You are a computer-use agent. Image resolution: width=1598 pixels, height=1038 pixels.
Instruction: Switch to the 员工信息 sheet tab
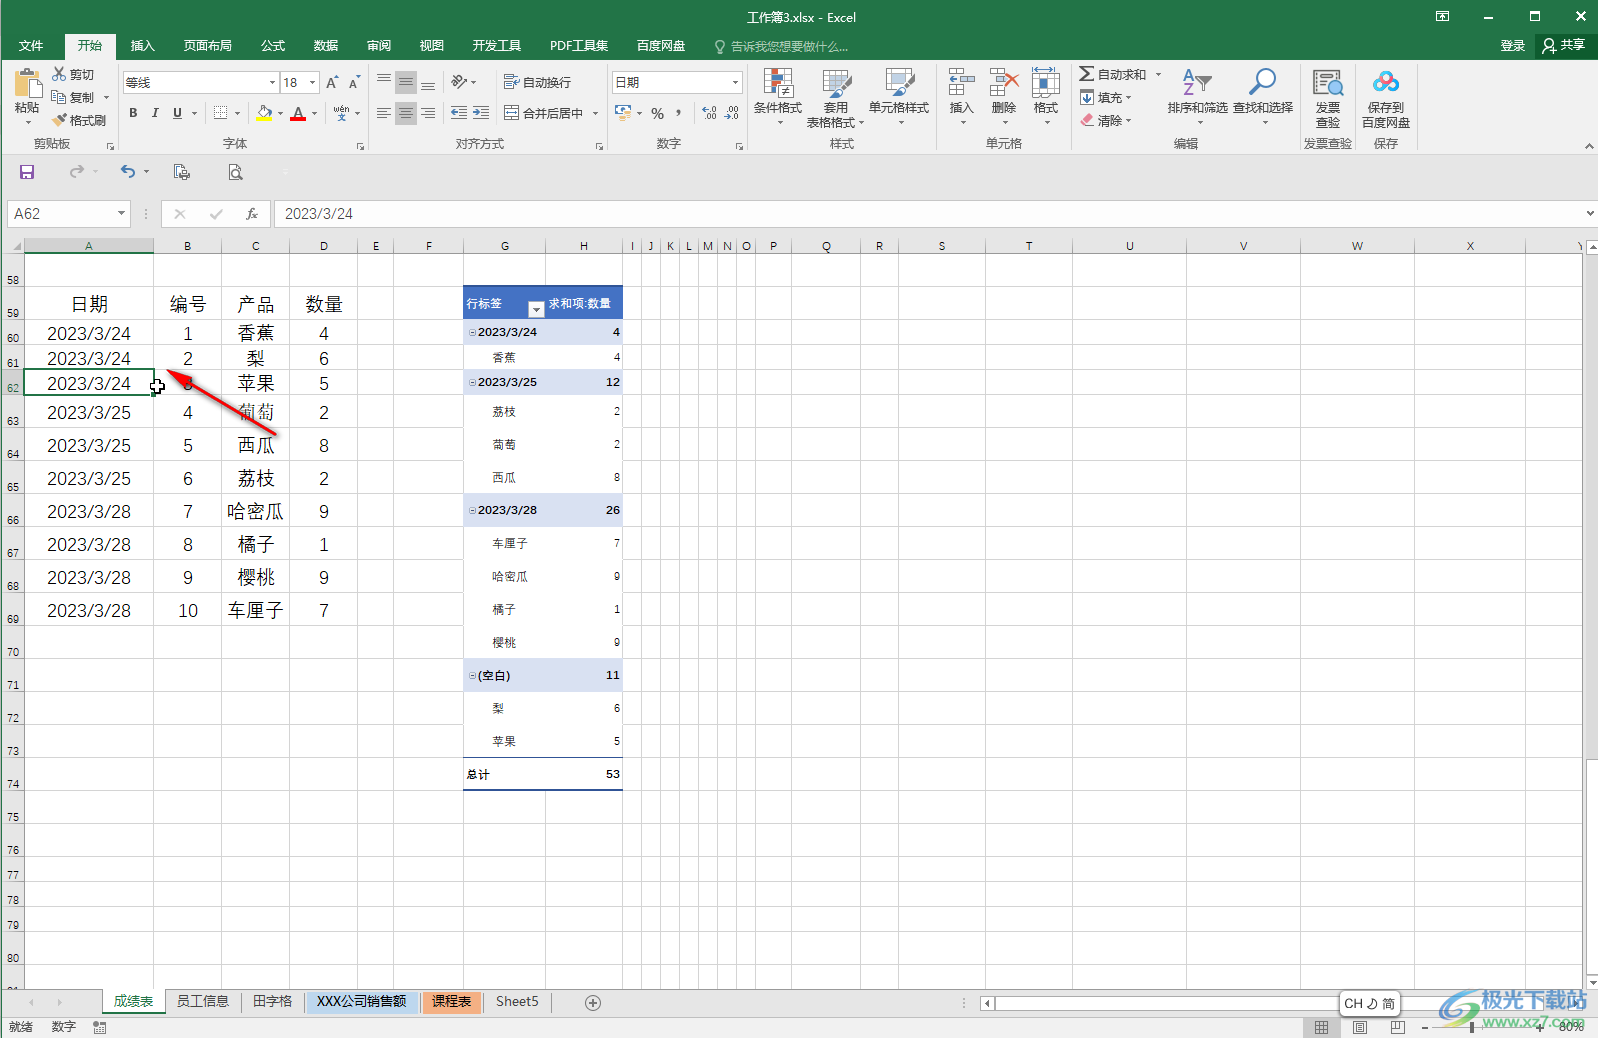pos(203,1002)
